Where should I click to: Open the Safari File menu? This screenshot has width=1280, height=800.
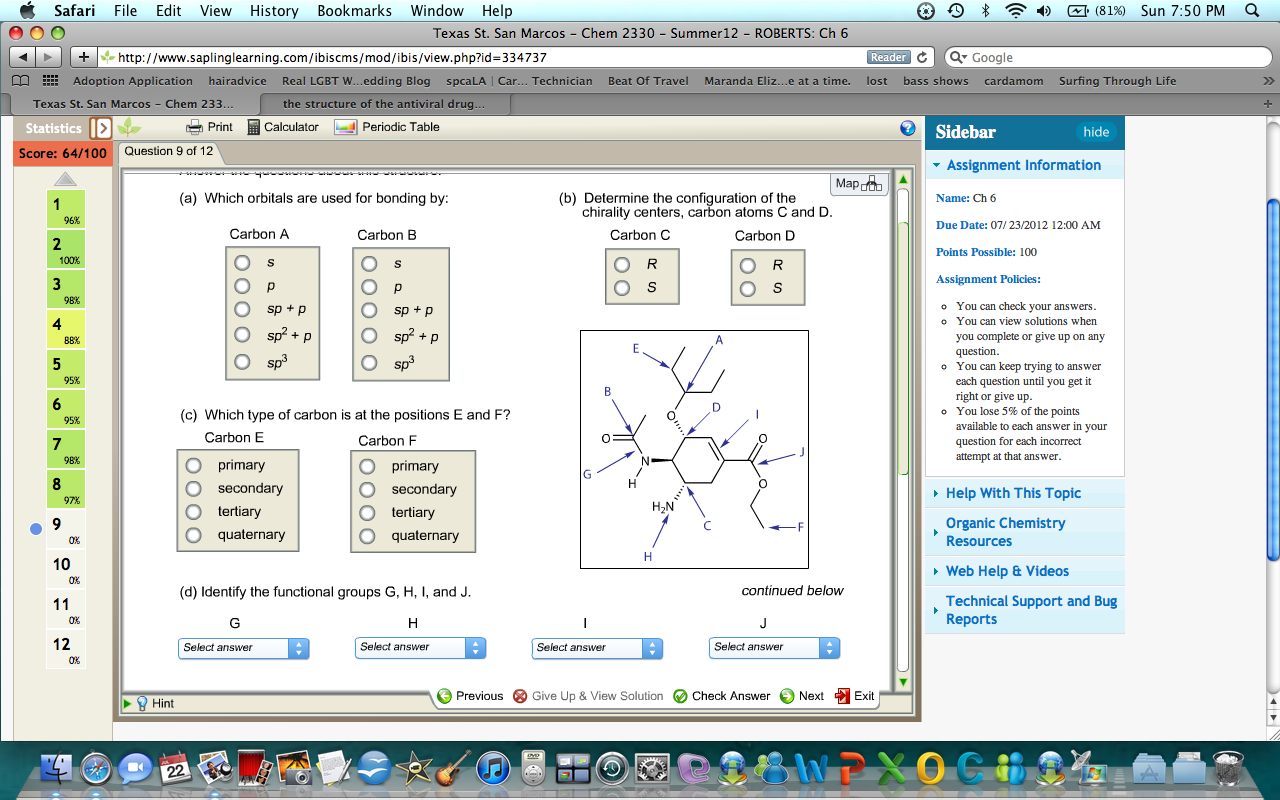coord(126,11)
